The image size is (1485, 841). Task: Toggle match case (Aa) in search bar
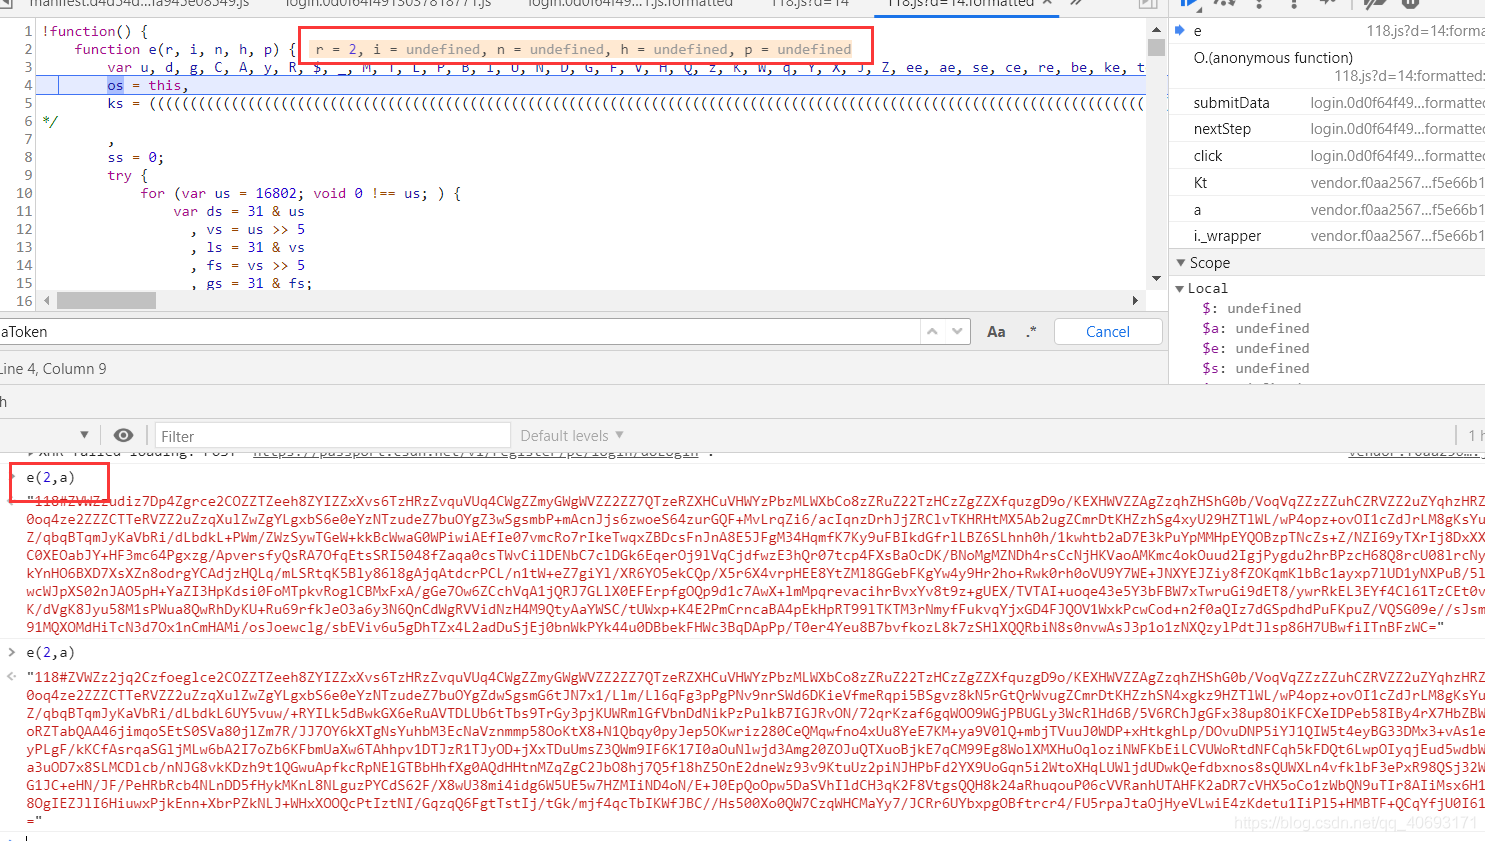click(x=996, y=332)
